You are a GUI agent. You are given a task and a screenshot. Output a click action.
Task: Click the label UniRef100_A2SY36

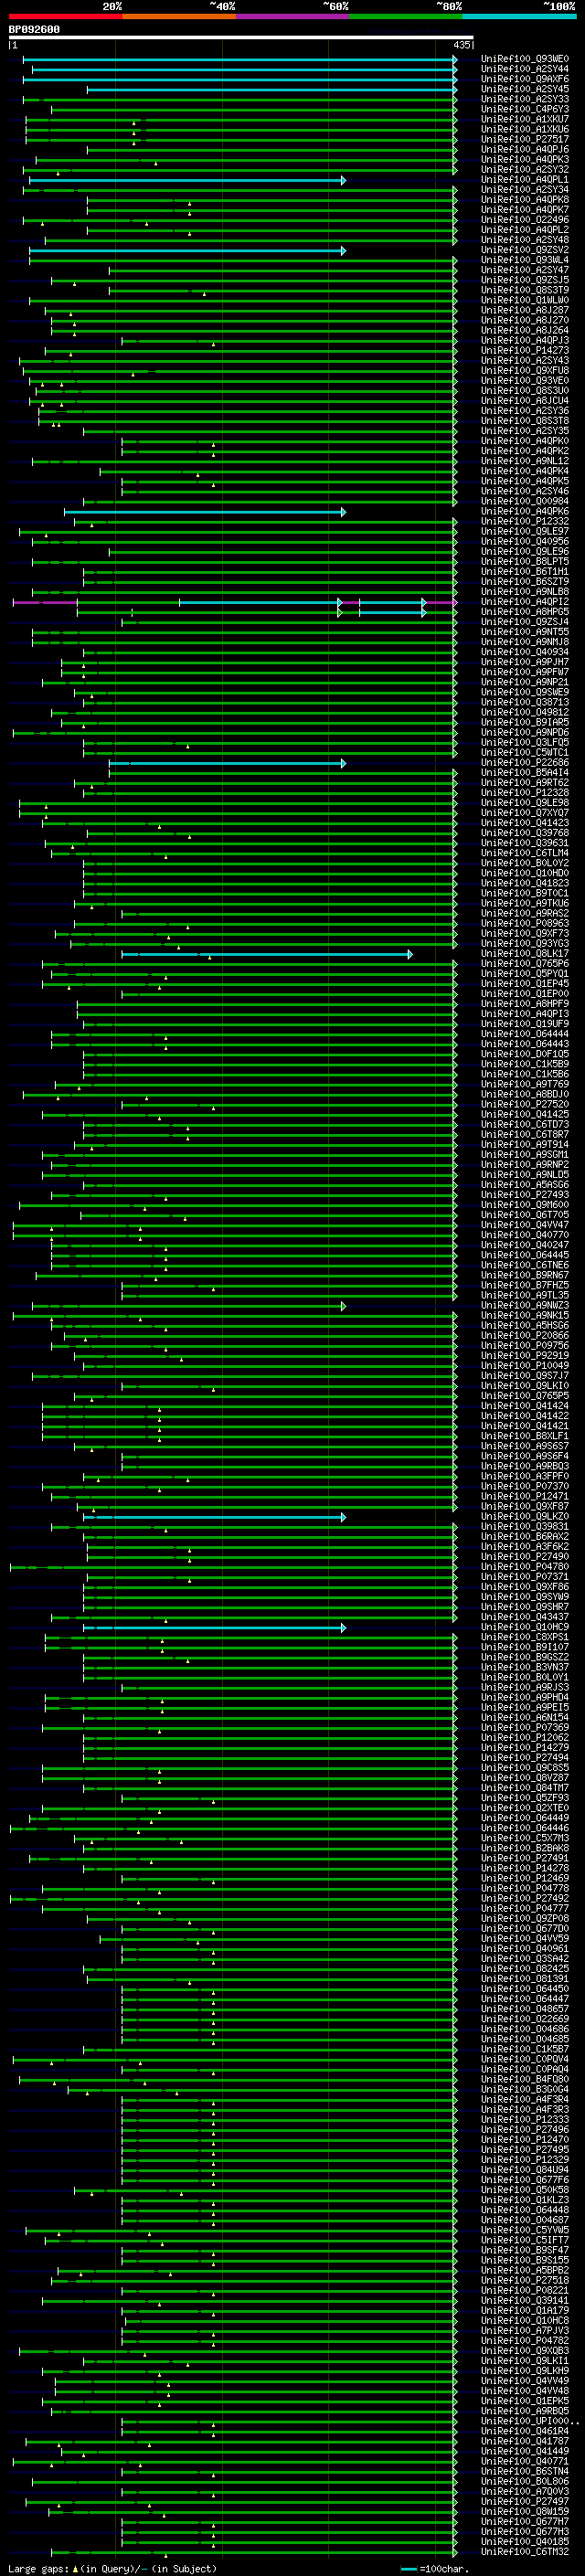point(525,410)
